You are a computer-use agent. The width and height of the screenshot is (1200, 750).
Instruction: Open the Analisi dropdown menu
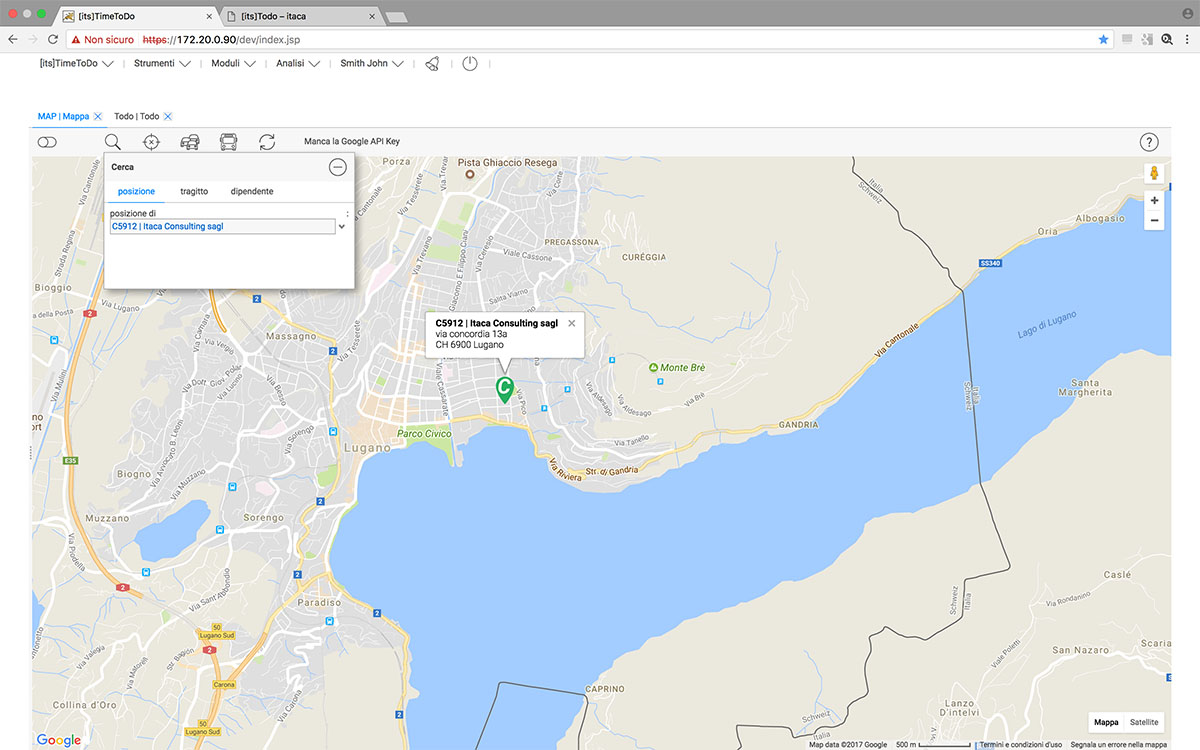click(298, 63)
